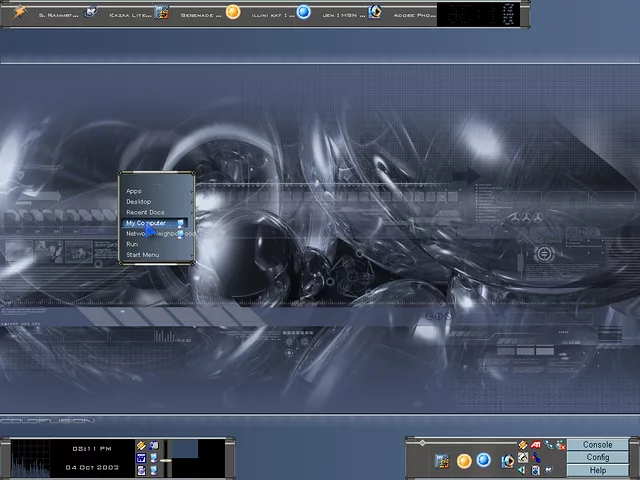Open the Word icon in bottom-left panel
The image size is (640, 480).
click(x=141, y=458)
